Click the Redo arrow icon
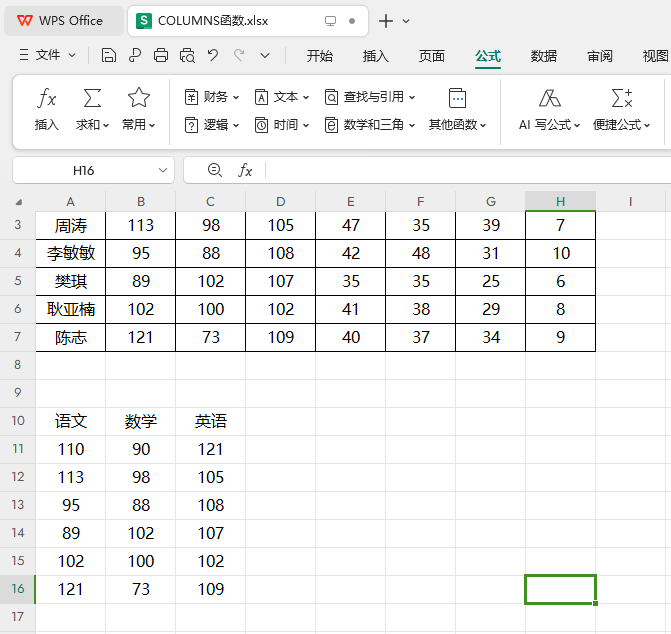 239,55
